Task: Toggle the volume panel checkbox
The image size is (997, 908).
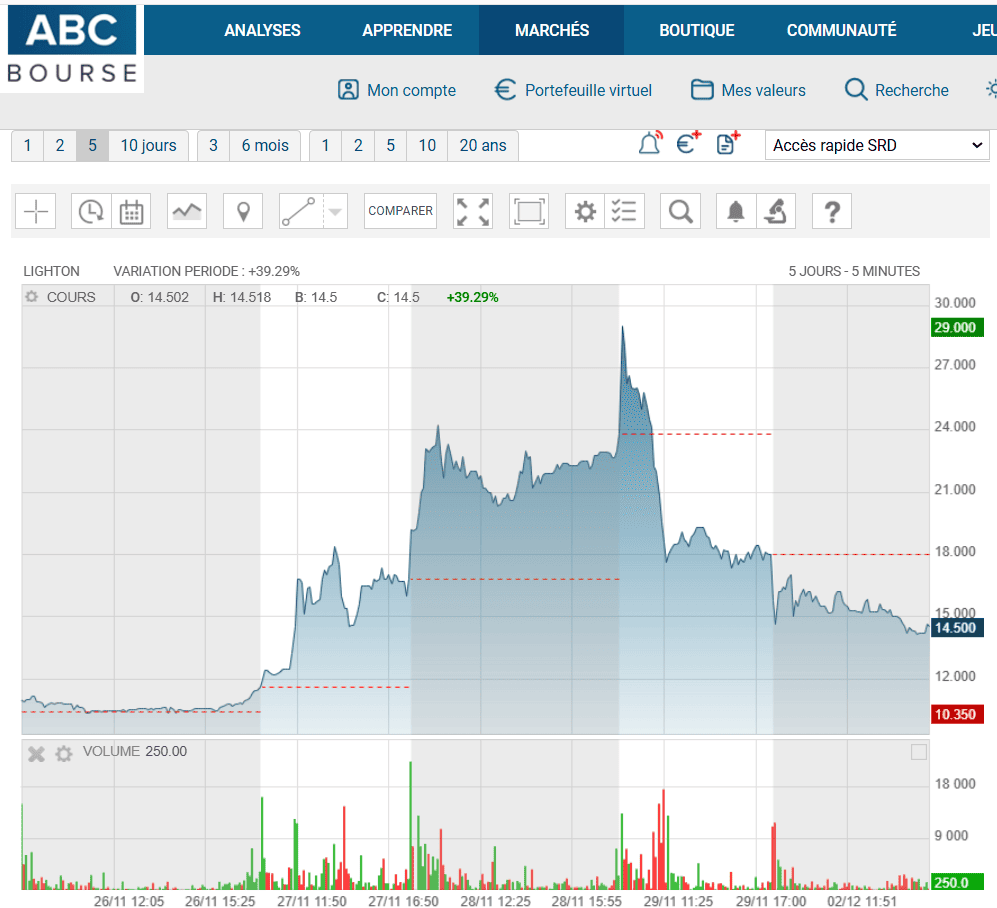Action: (x=919, y=752)
